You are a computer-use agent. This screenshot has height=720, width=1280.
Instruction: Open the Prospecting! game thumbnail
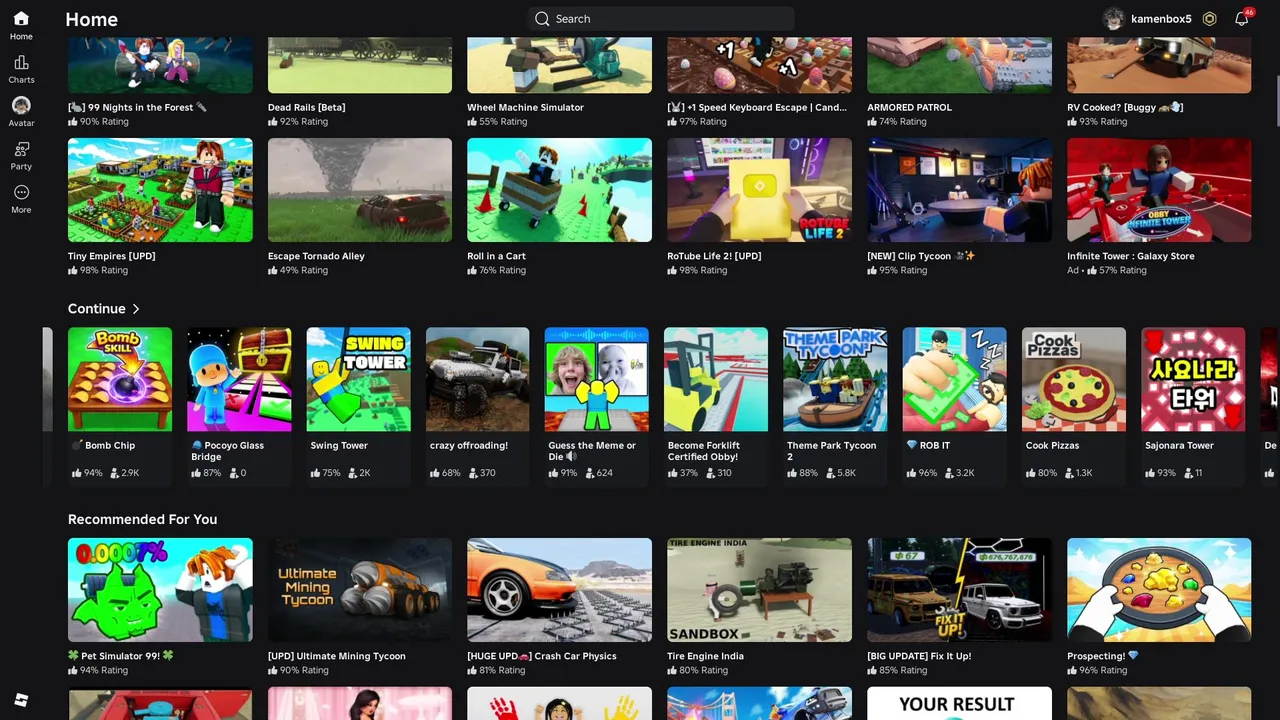1159,590
